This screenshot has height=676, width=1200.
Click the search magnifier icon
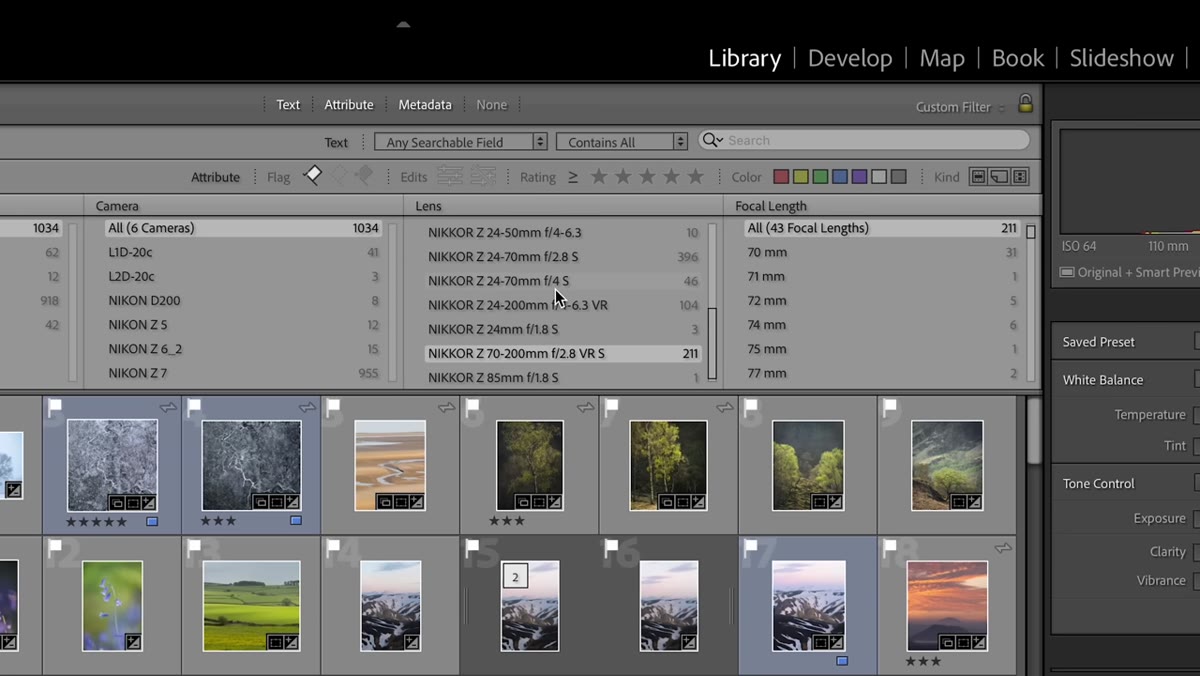coord(712,141)
